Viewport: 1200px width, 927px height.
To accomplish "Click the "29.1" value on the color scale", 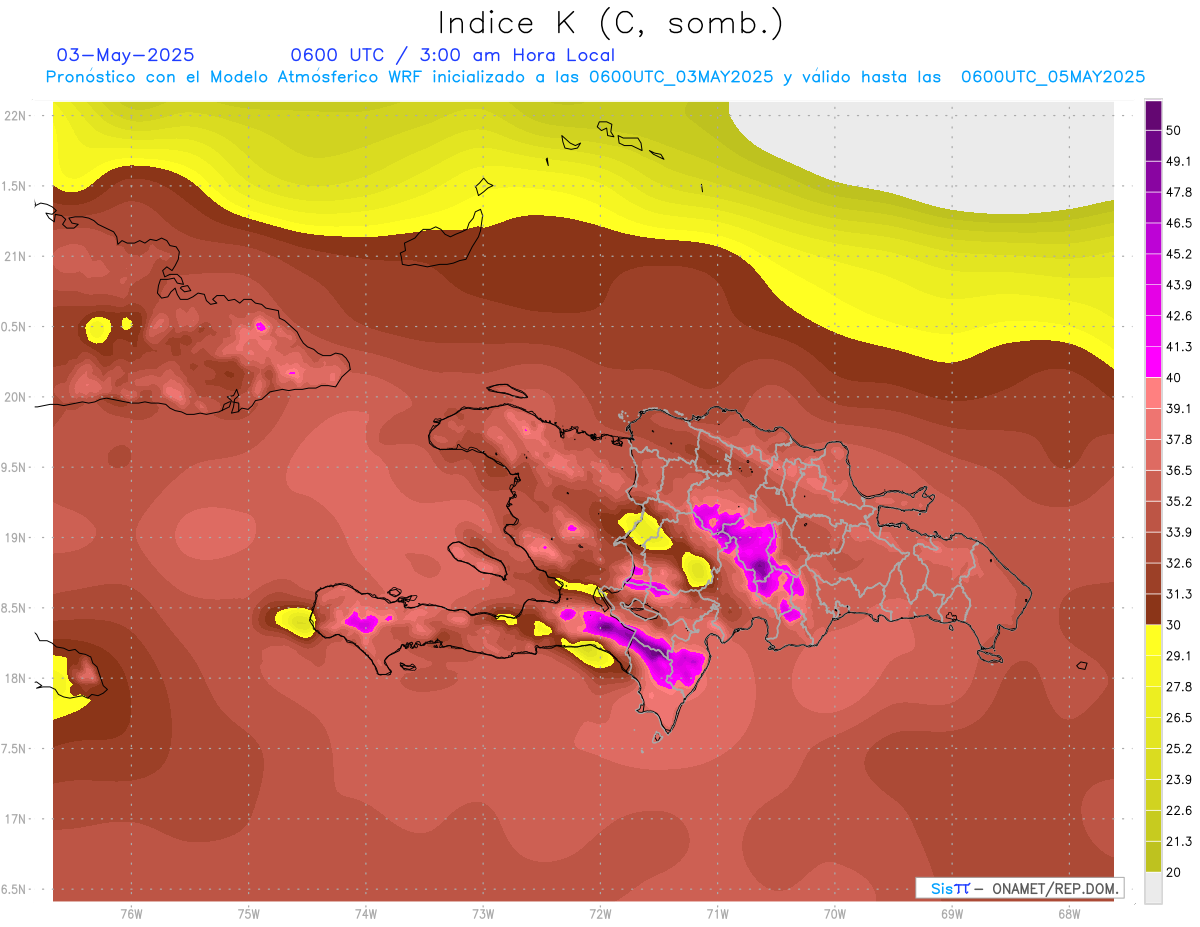I will click(x=1180, y=656).
